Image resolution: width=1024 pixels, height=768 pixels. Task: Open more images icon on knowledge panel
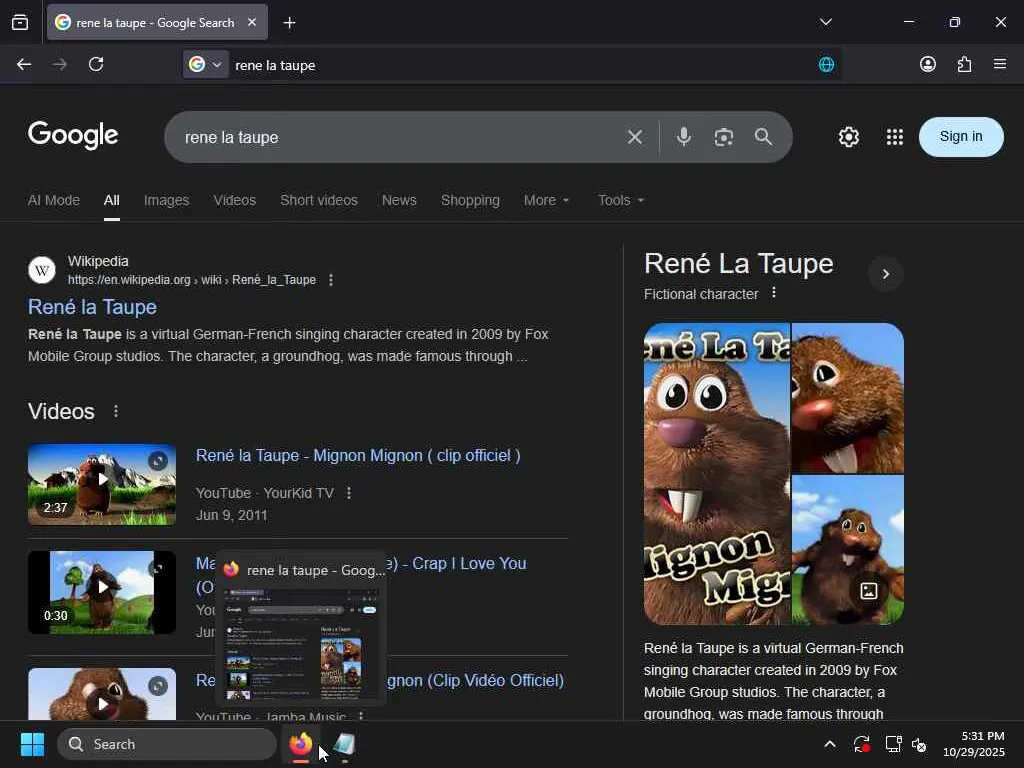point(869,591)
